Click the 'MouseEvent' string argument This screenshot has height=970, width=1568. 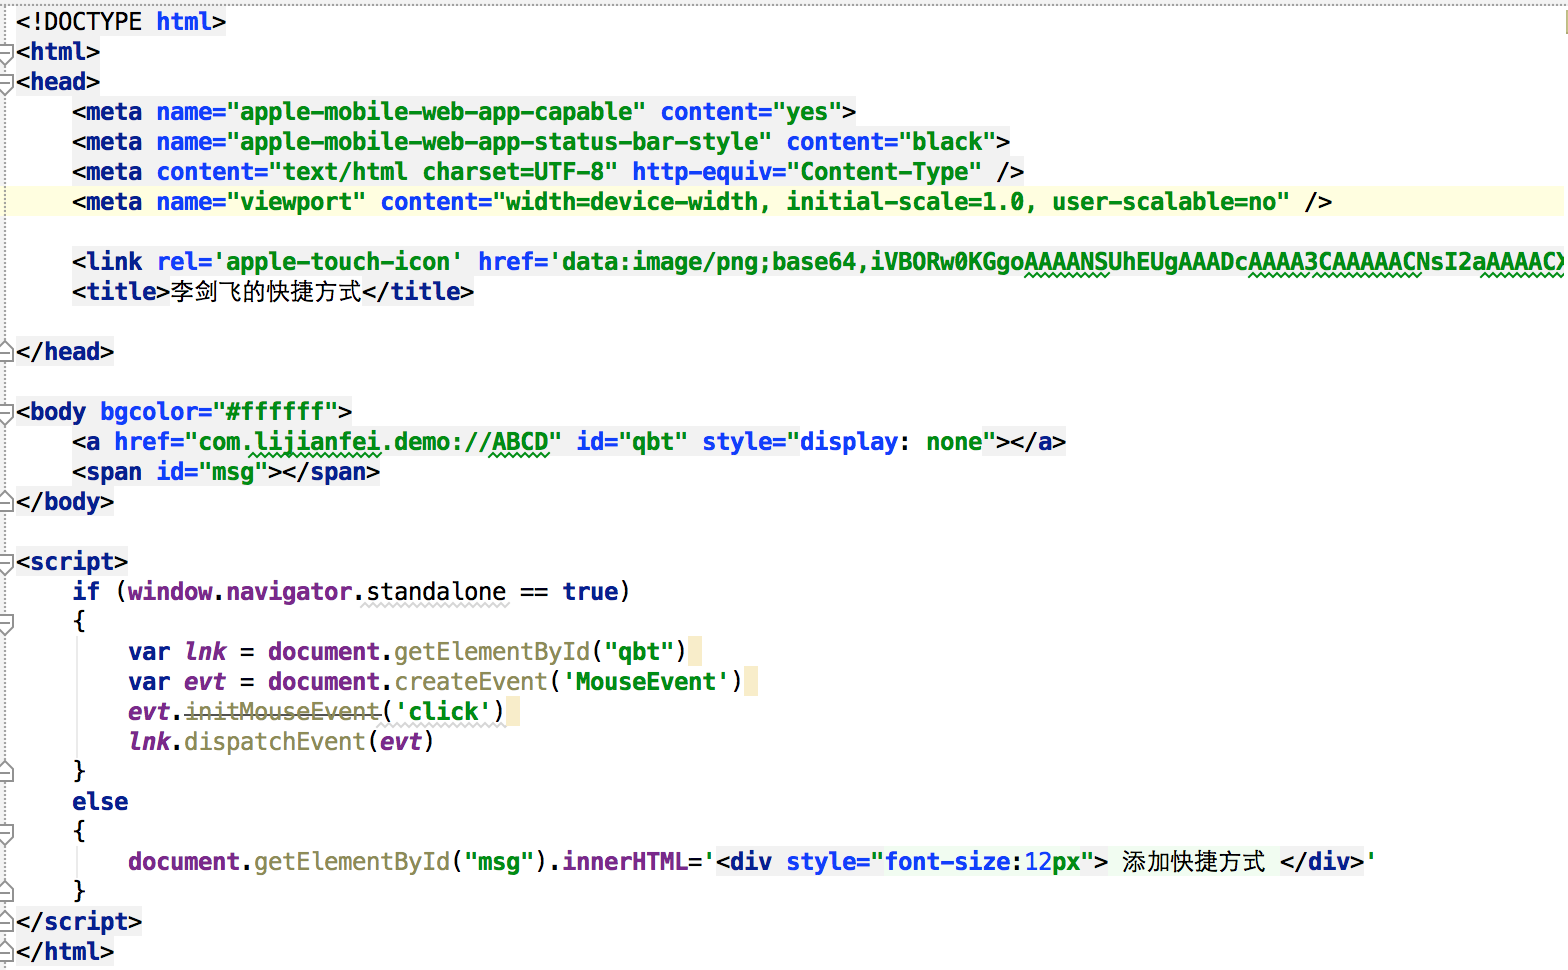point(646,682)
